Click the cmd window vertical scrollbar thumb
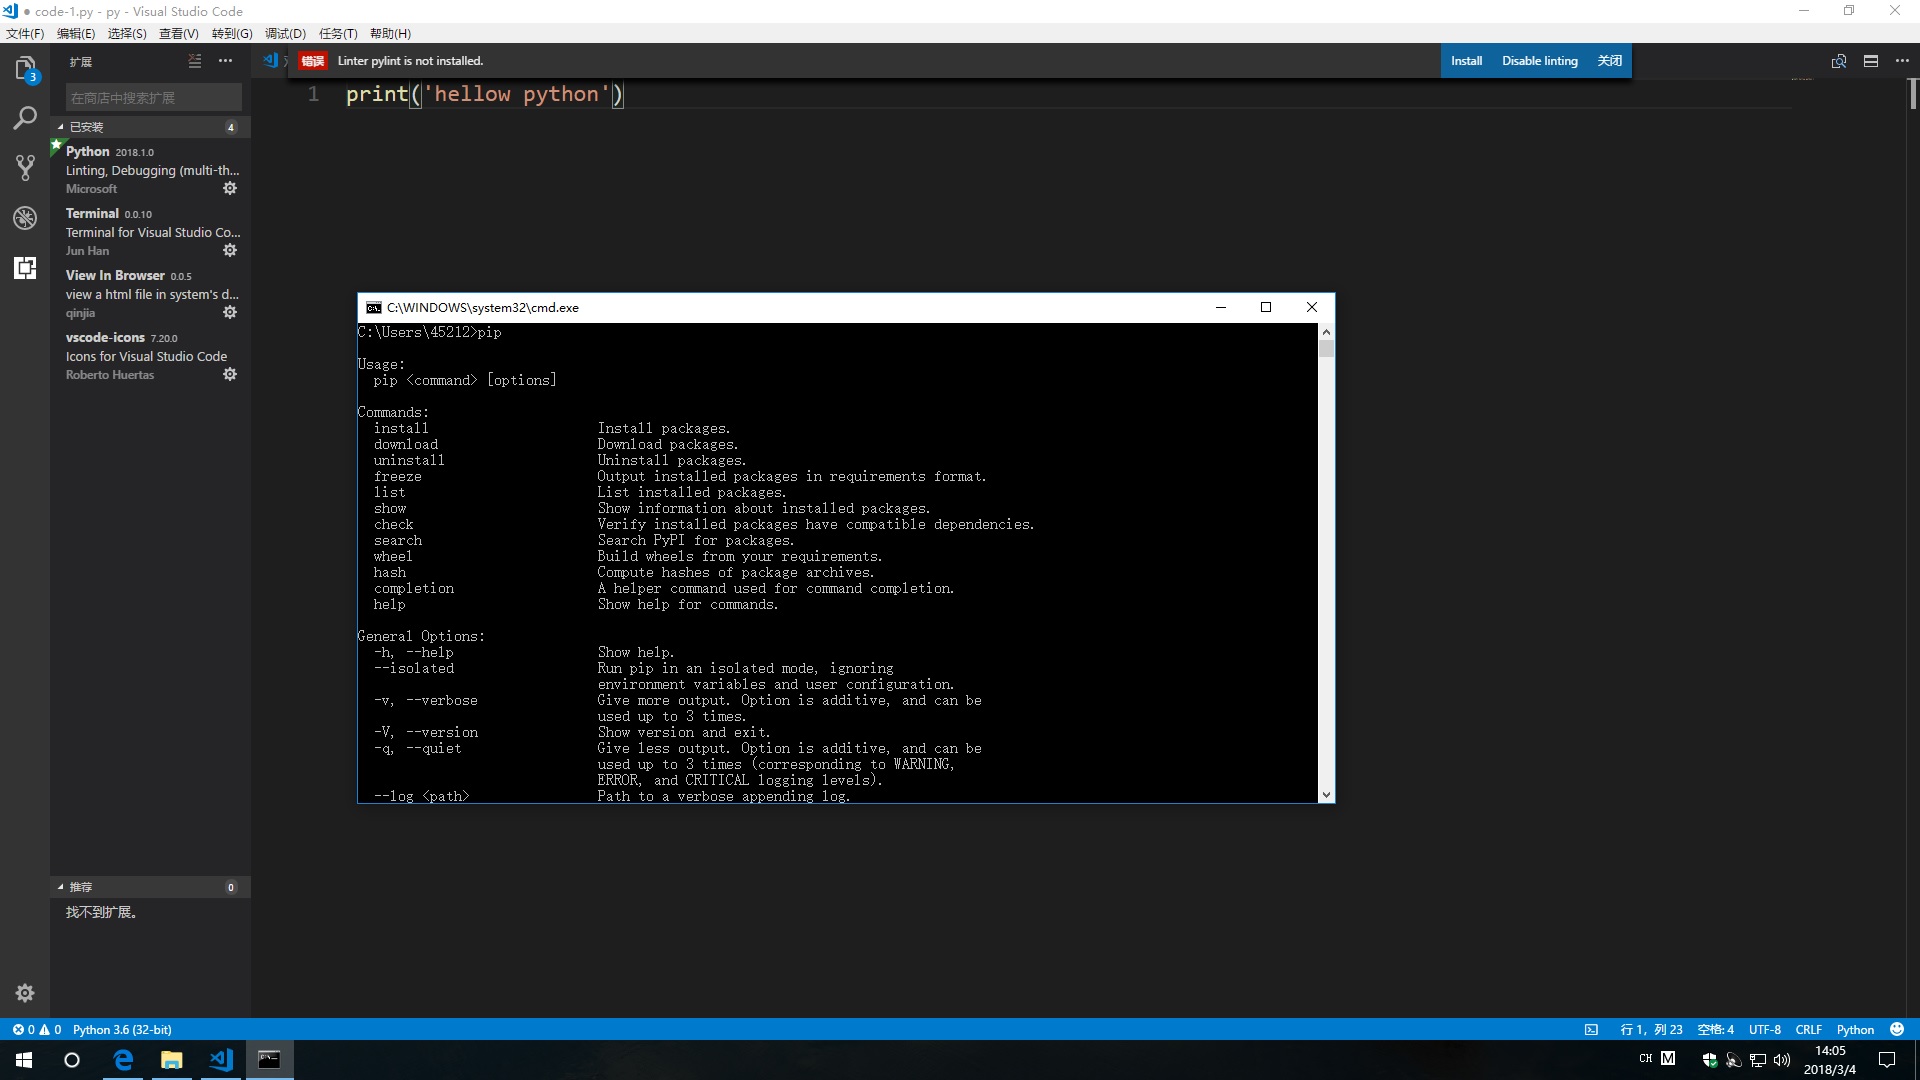 pos(1326,348)
